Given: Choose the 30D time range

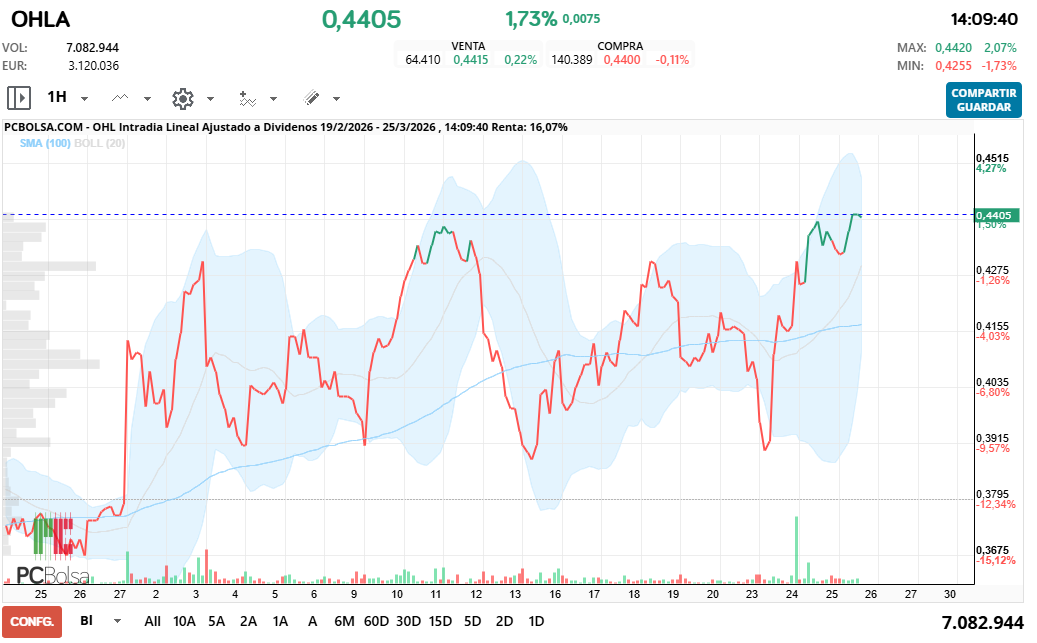Looking at the screenshot, I should pos(408,621).
